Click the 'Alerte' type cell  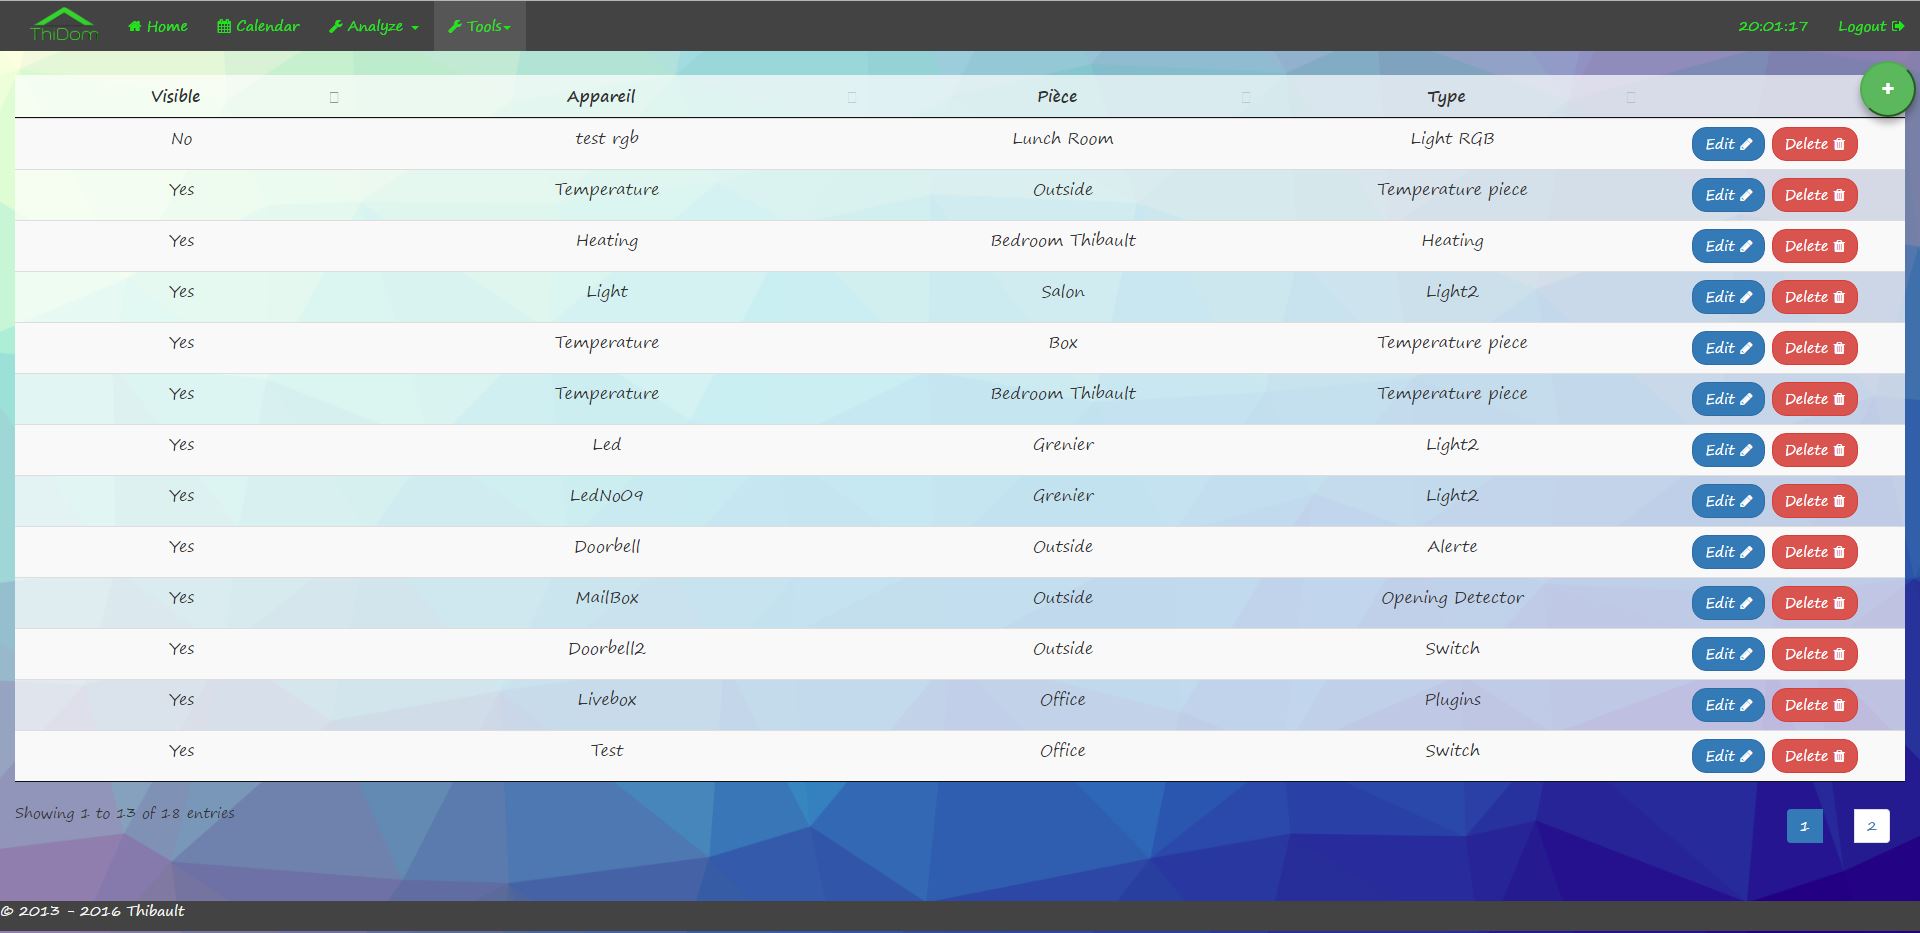pos(1452,547)
